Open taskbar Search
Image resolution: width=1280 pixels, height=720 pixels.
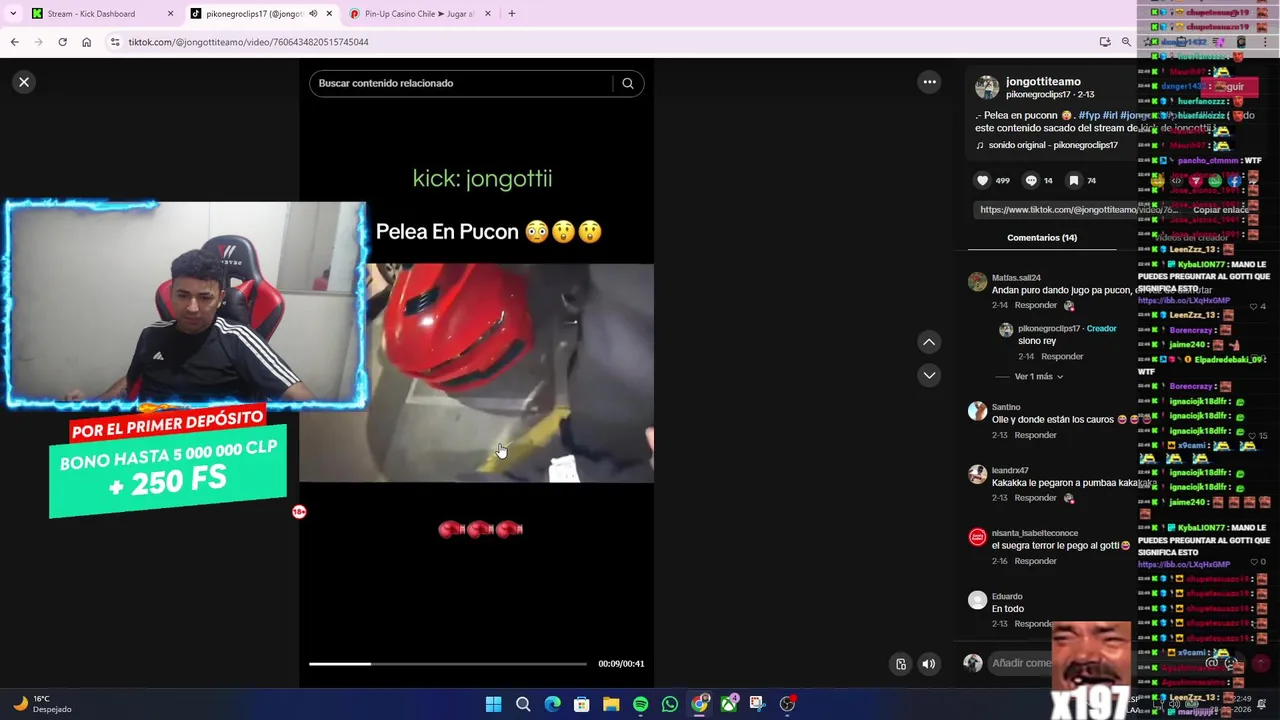(523, 704)
